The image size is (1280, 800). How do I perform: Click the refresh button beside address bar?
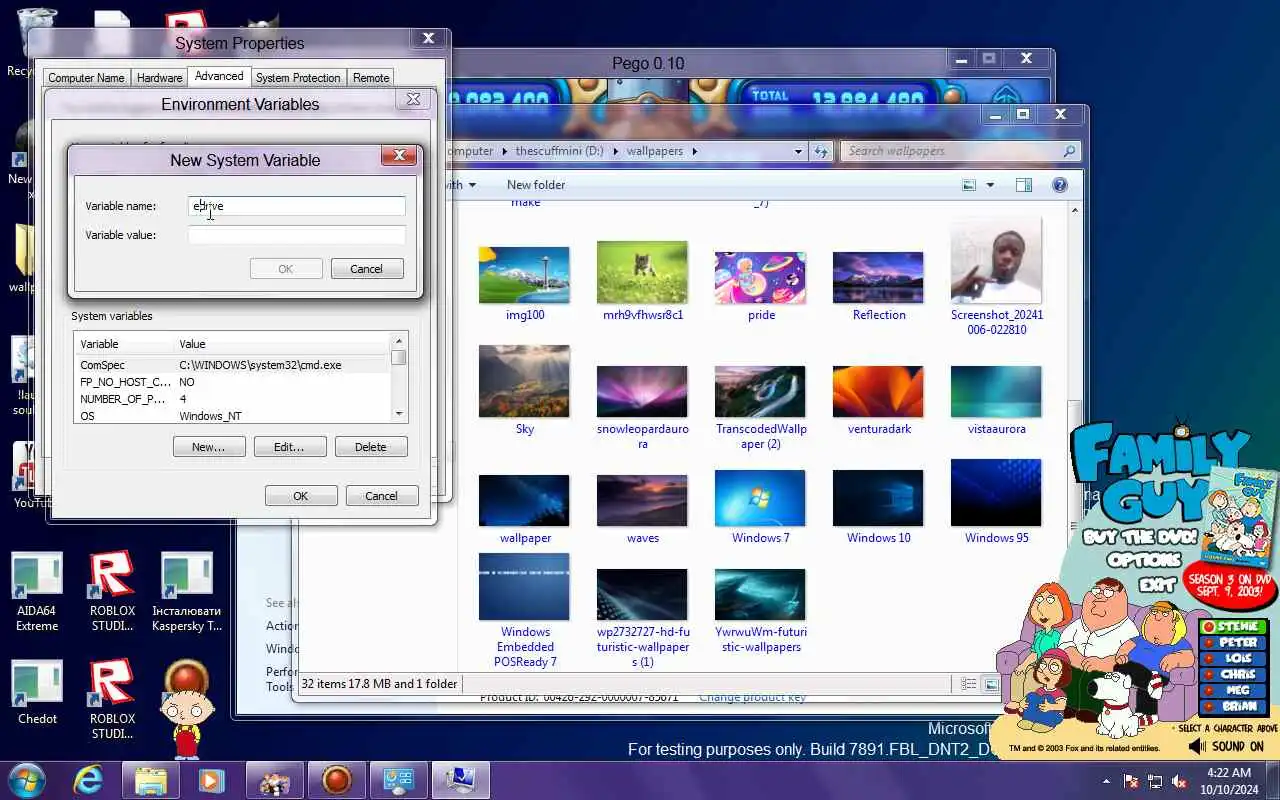tap(821, 151)
